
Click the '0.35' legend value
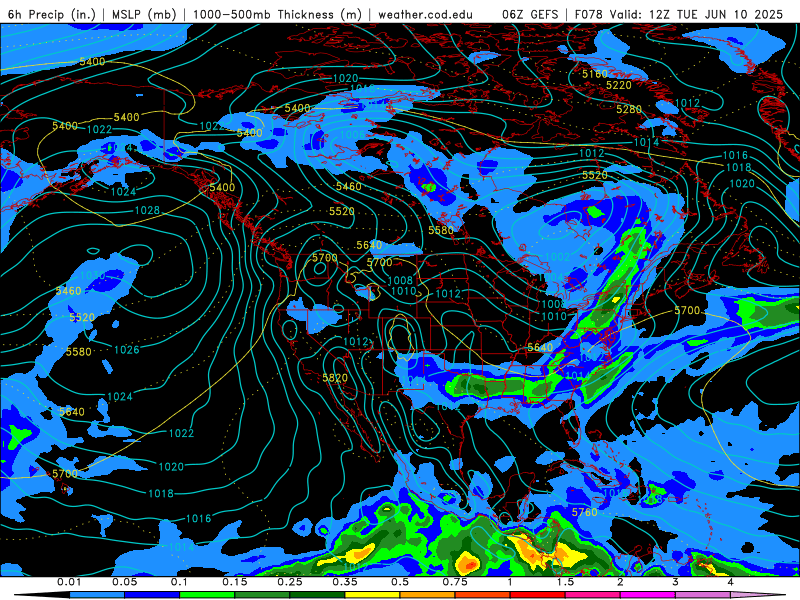click(345, 582)
